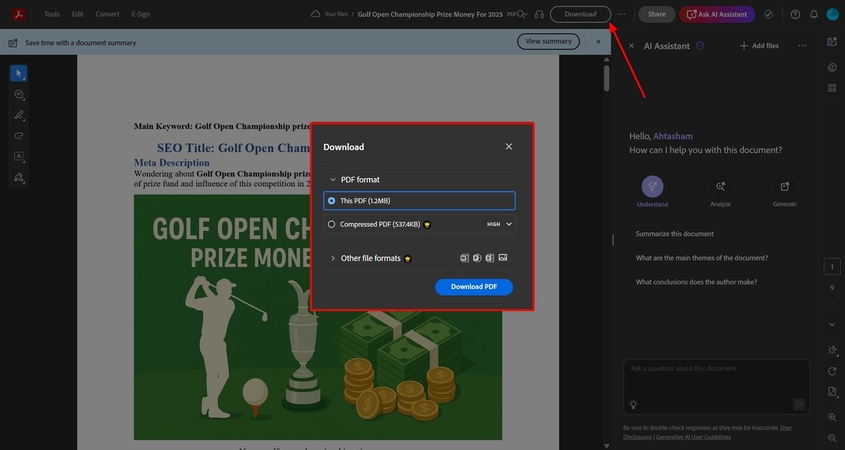The height and width of the screenshot is (450, 845).
Task: Open the Help question mark icon
Action: click(x=795, y=15)
